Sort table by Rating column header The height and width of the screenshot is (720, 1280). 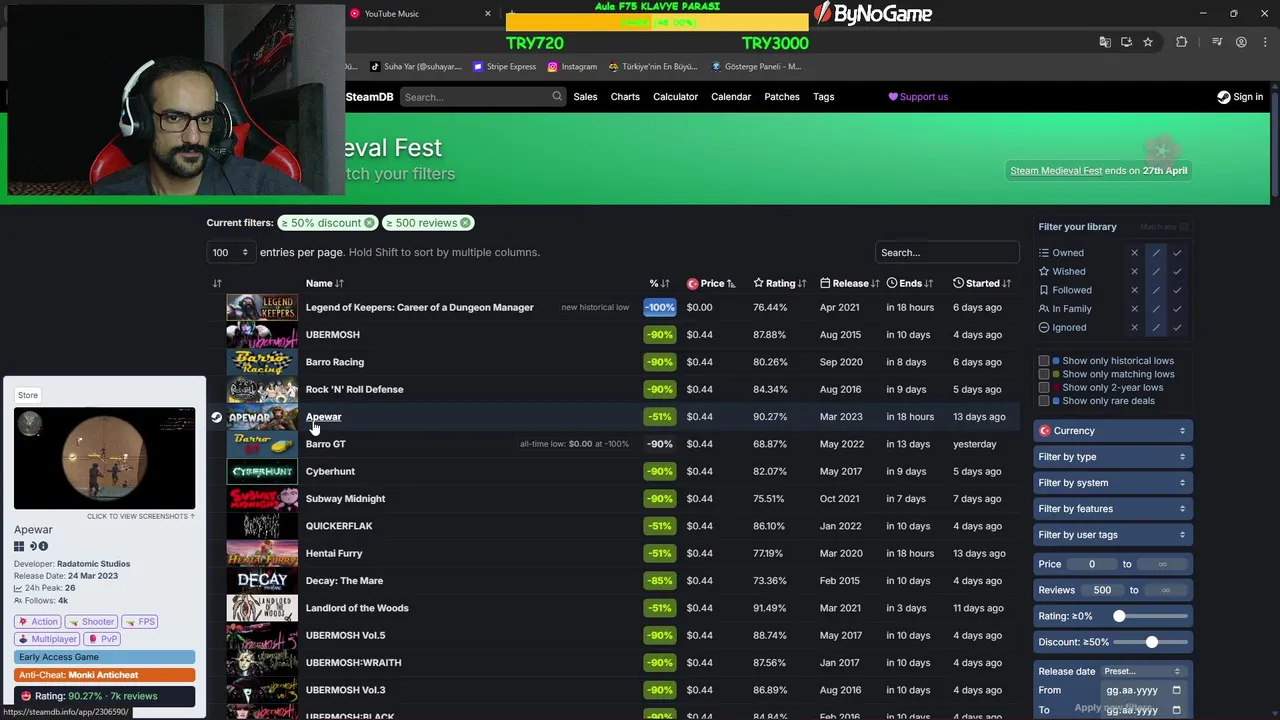780,284
